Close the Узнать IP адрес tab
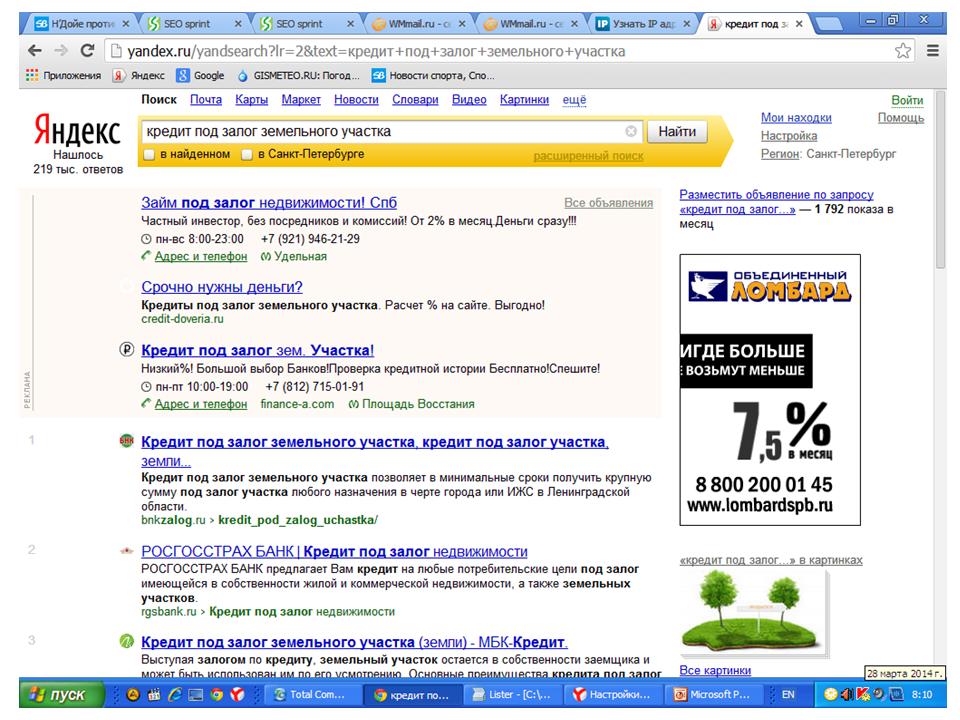 687,24
